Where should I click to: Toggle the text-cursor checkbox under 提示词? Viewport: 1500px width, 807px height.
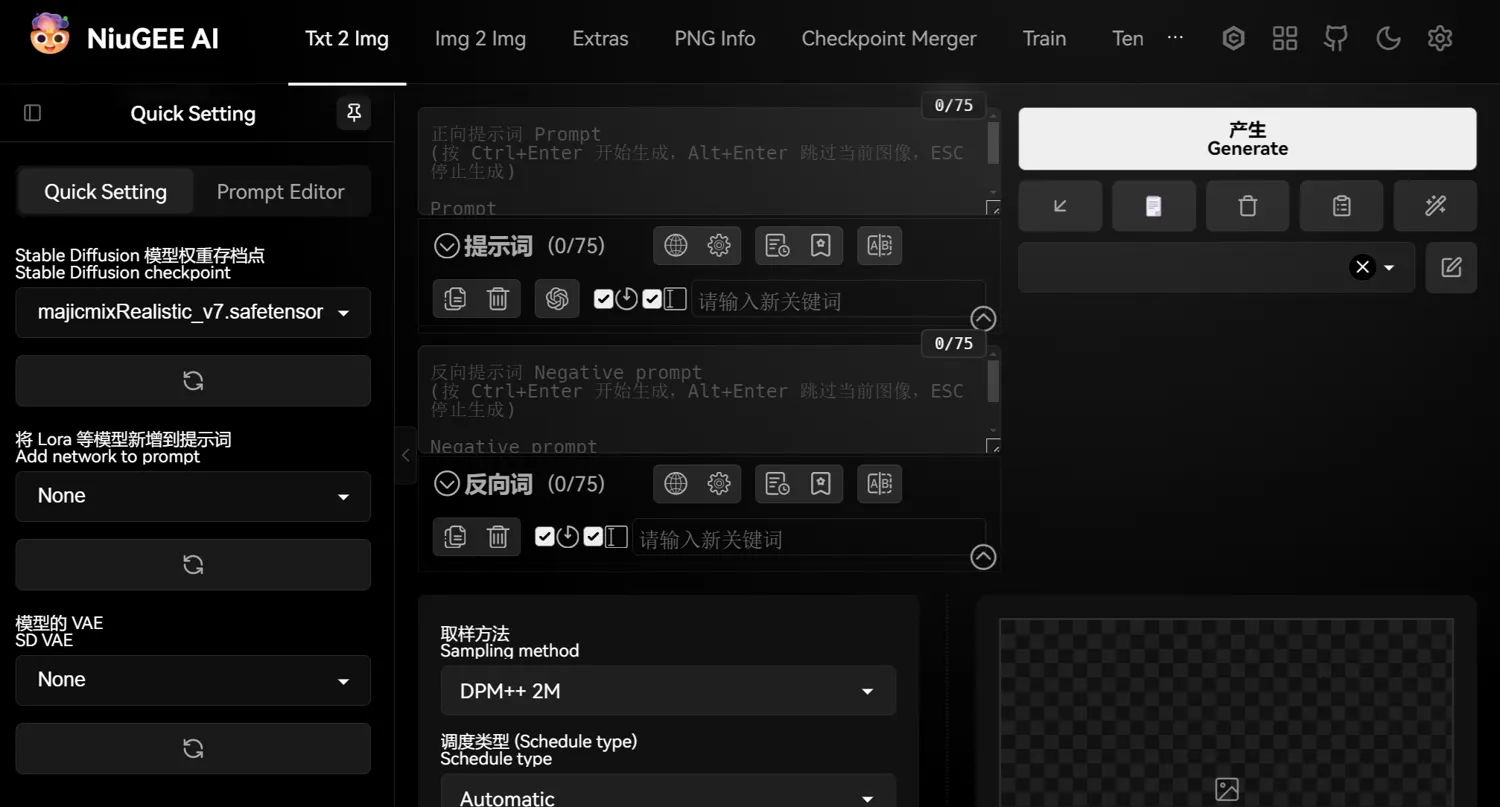click(x=652, y=299)
